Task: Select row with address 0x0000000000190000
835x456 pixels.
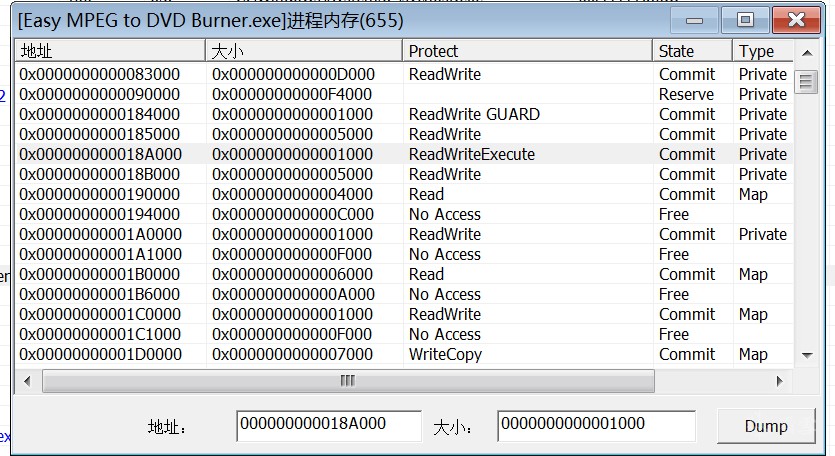Action: coord(404,194)
